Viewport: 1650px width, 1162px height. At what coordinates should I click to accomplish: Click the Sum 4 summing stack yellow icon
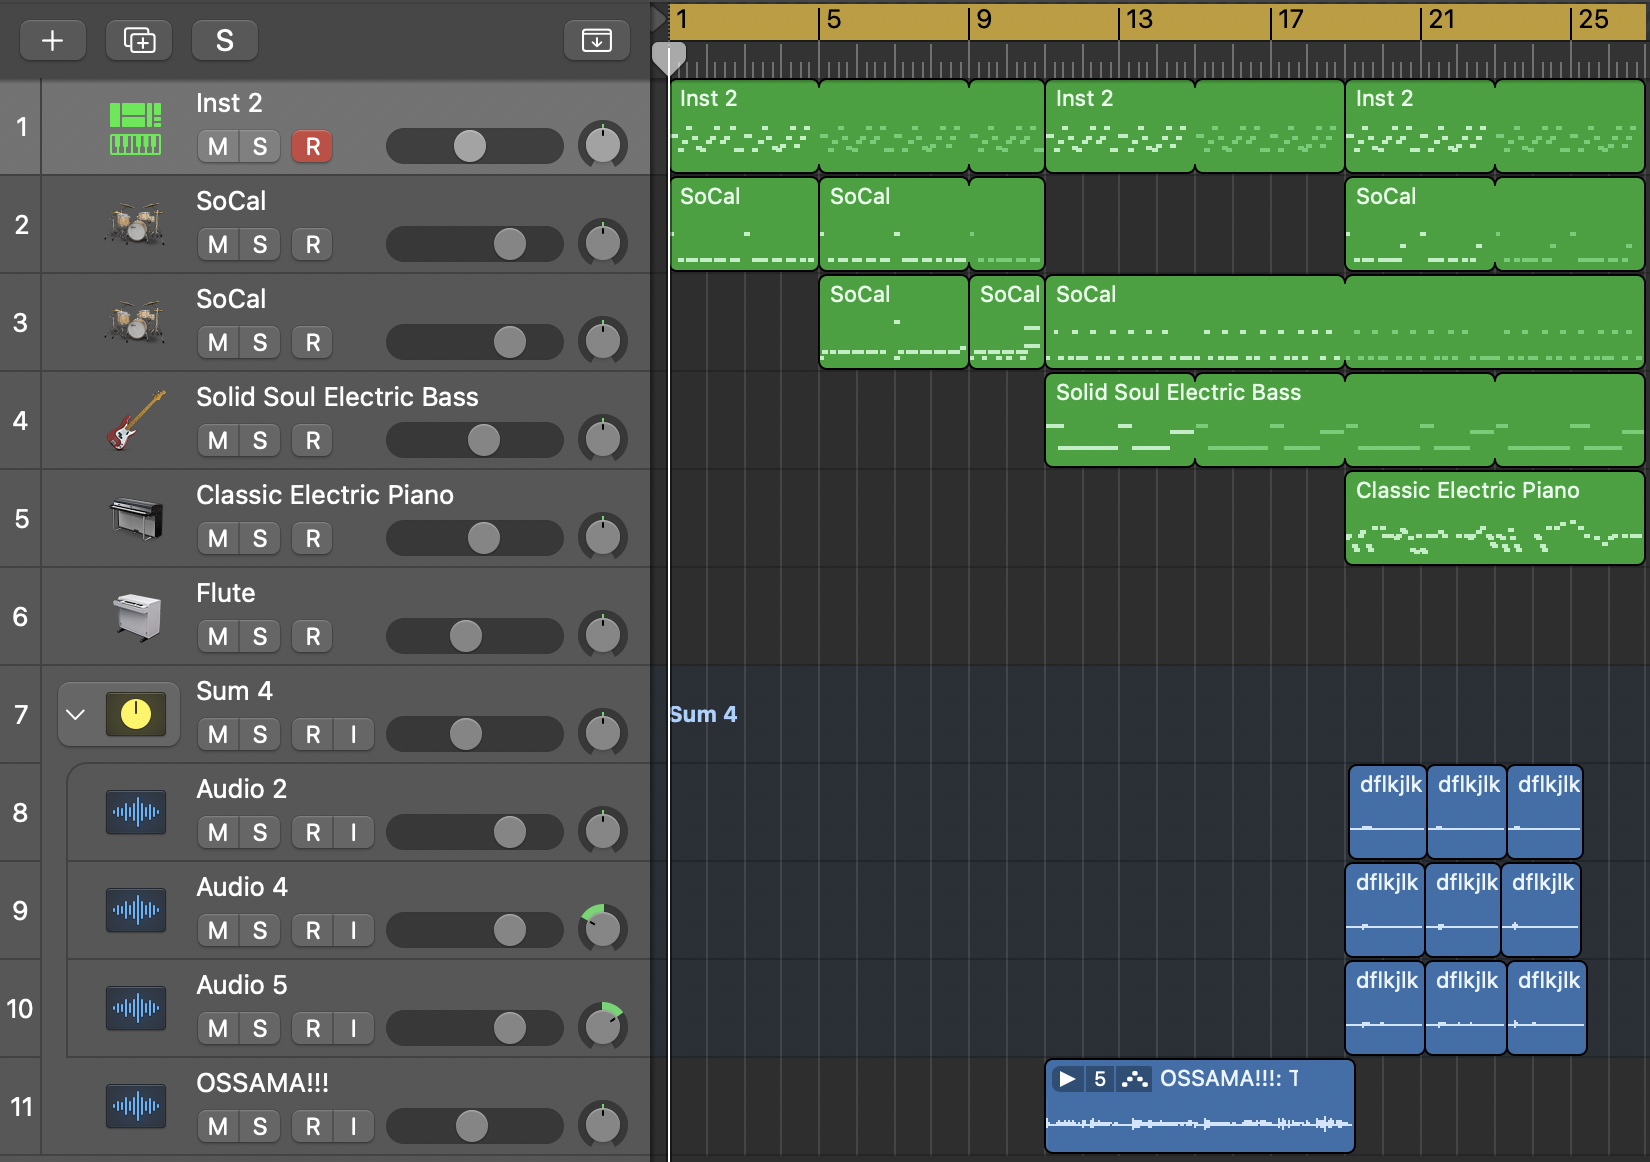point(135,714)
